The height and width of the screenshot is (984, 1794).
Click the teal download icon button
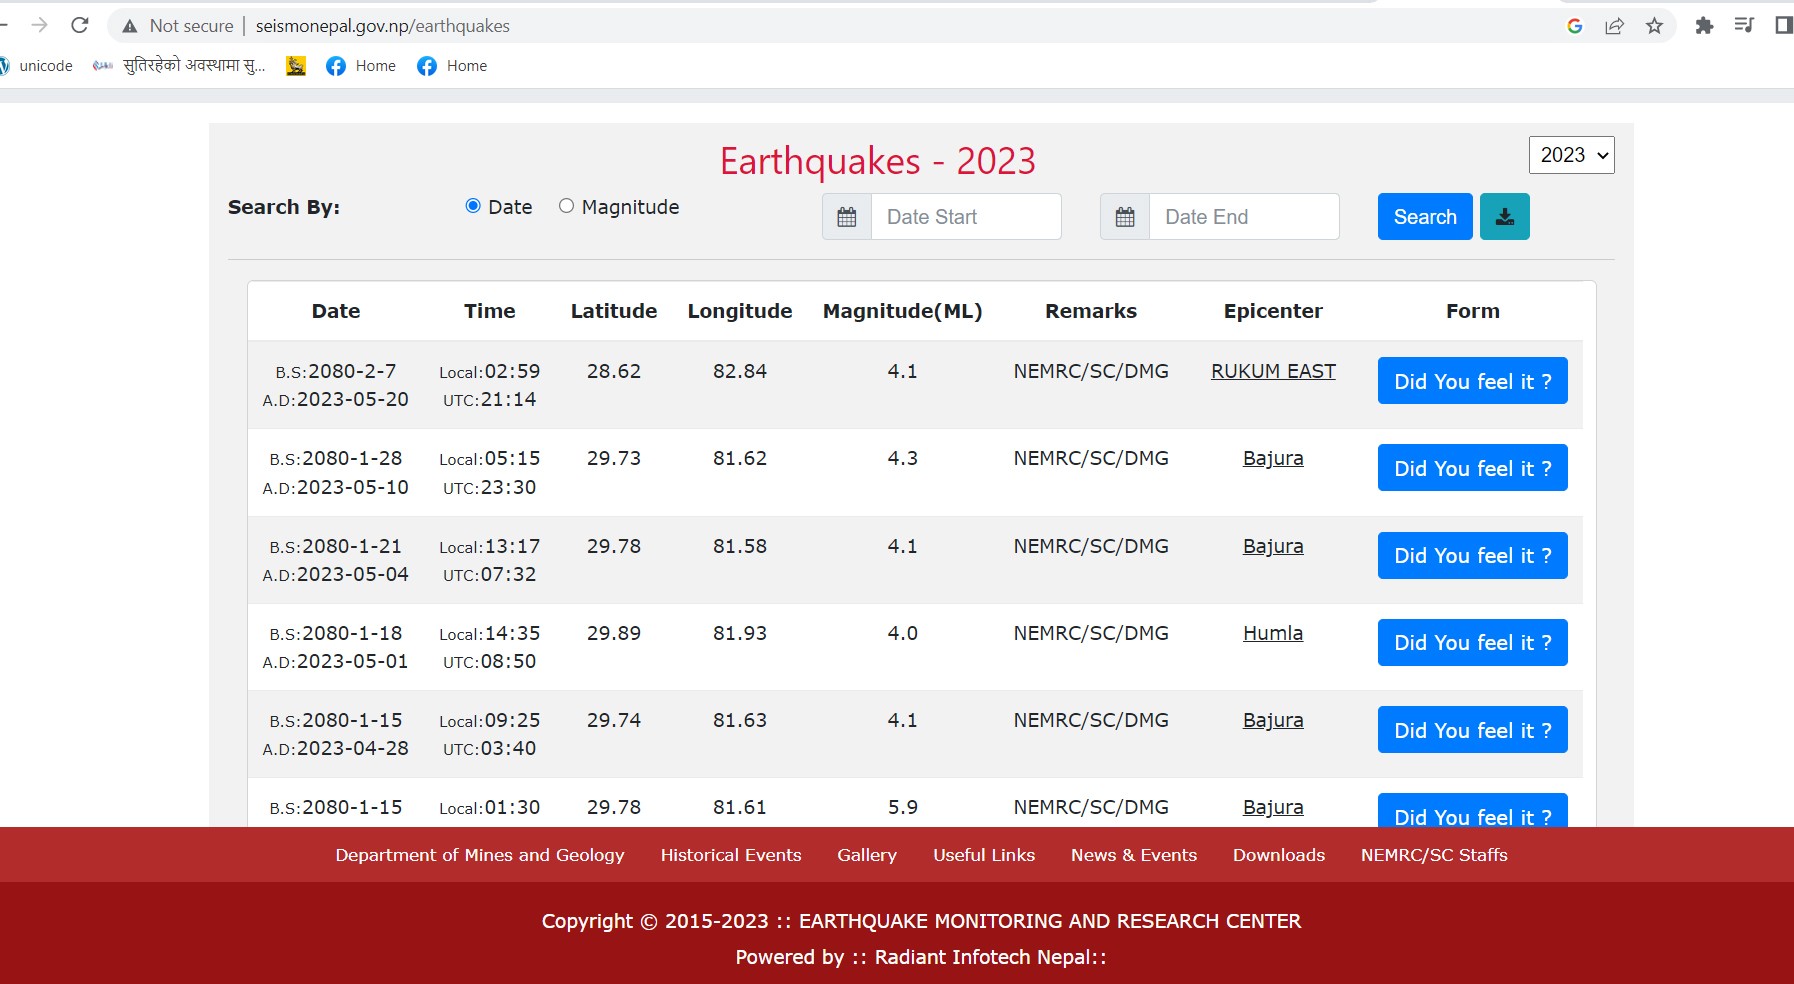1504,217
